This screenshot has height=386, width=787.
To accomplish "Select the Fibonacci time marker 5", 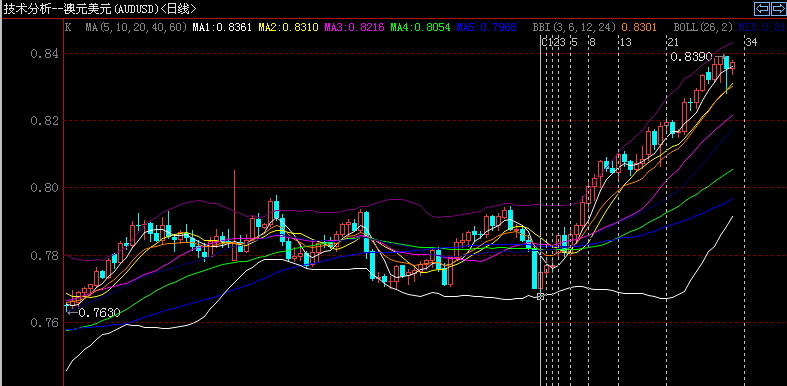I will point(575,42).
